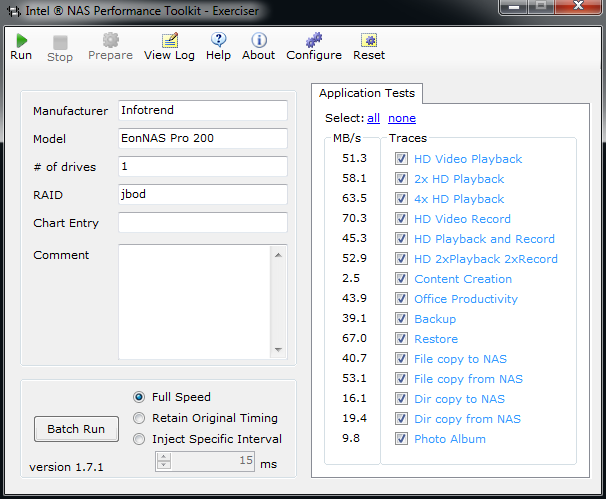The image size is (606, 499).
Task: Uncheck the Content Creation trace
Action: pos(401,279)
